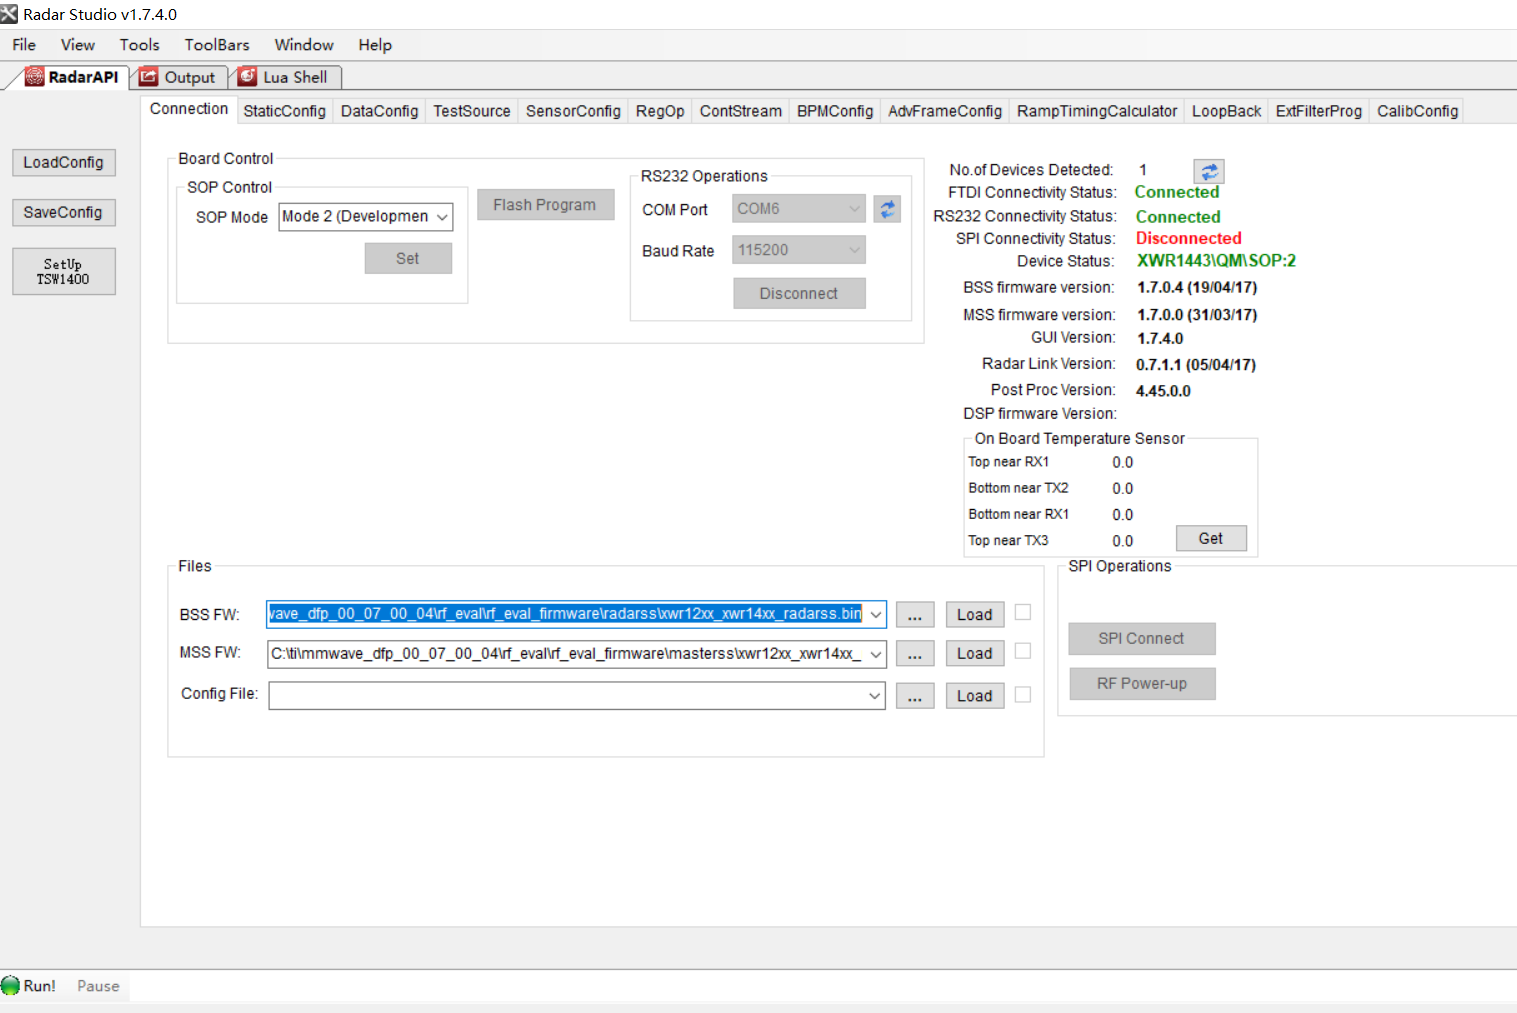Viewport: 1517px width, 1013px height.
Task: Switch to the CalibConfig tab
Action: 1417,111
